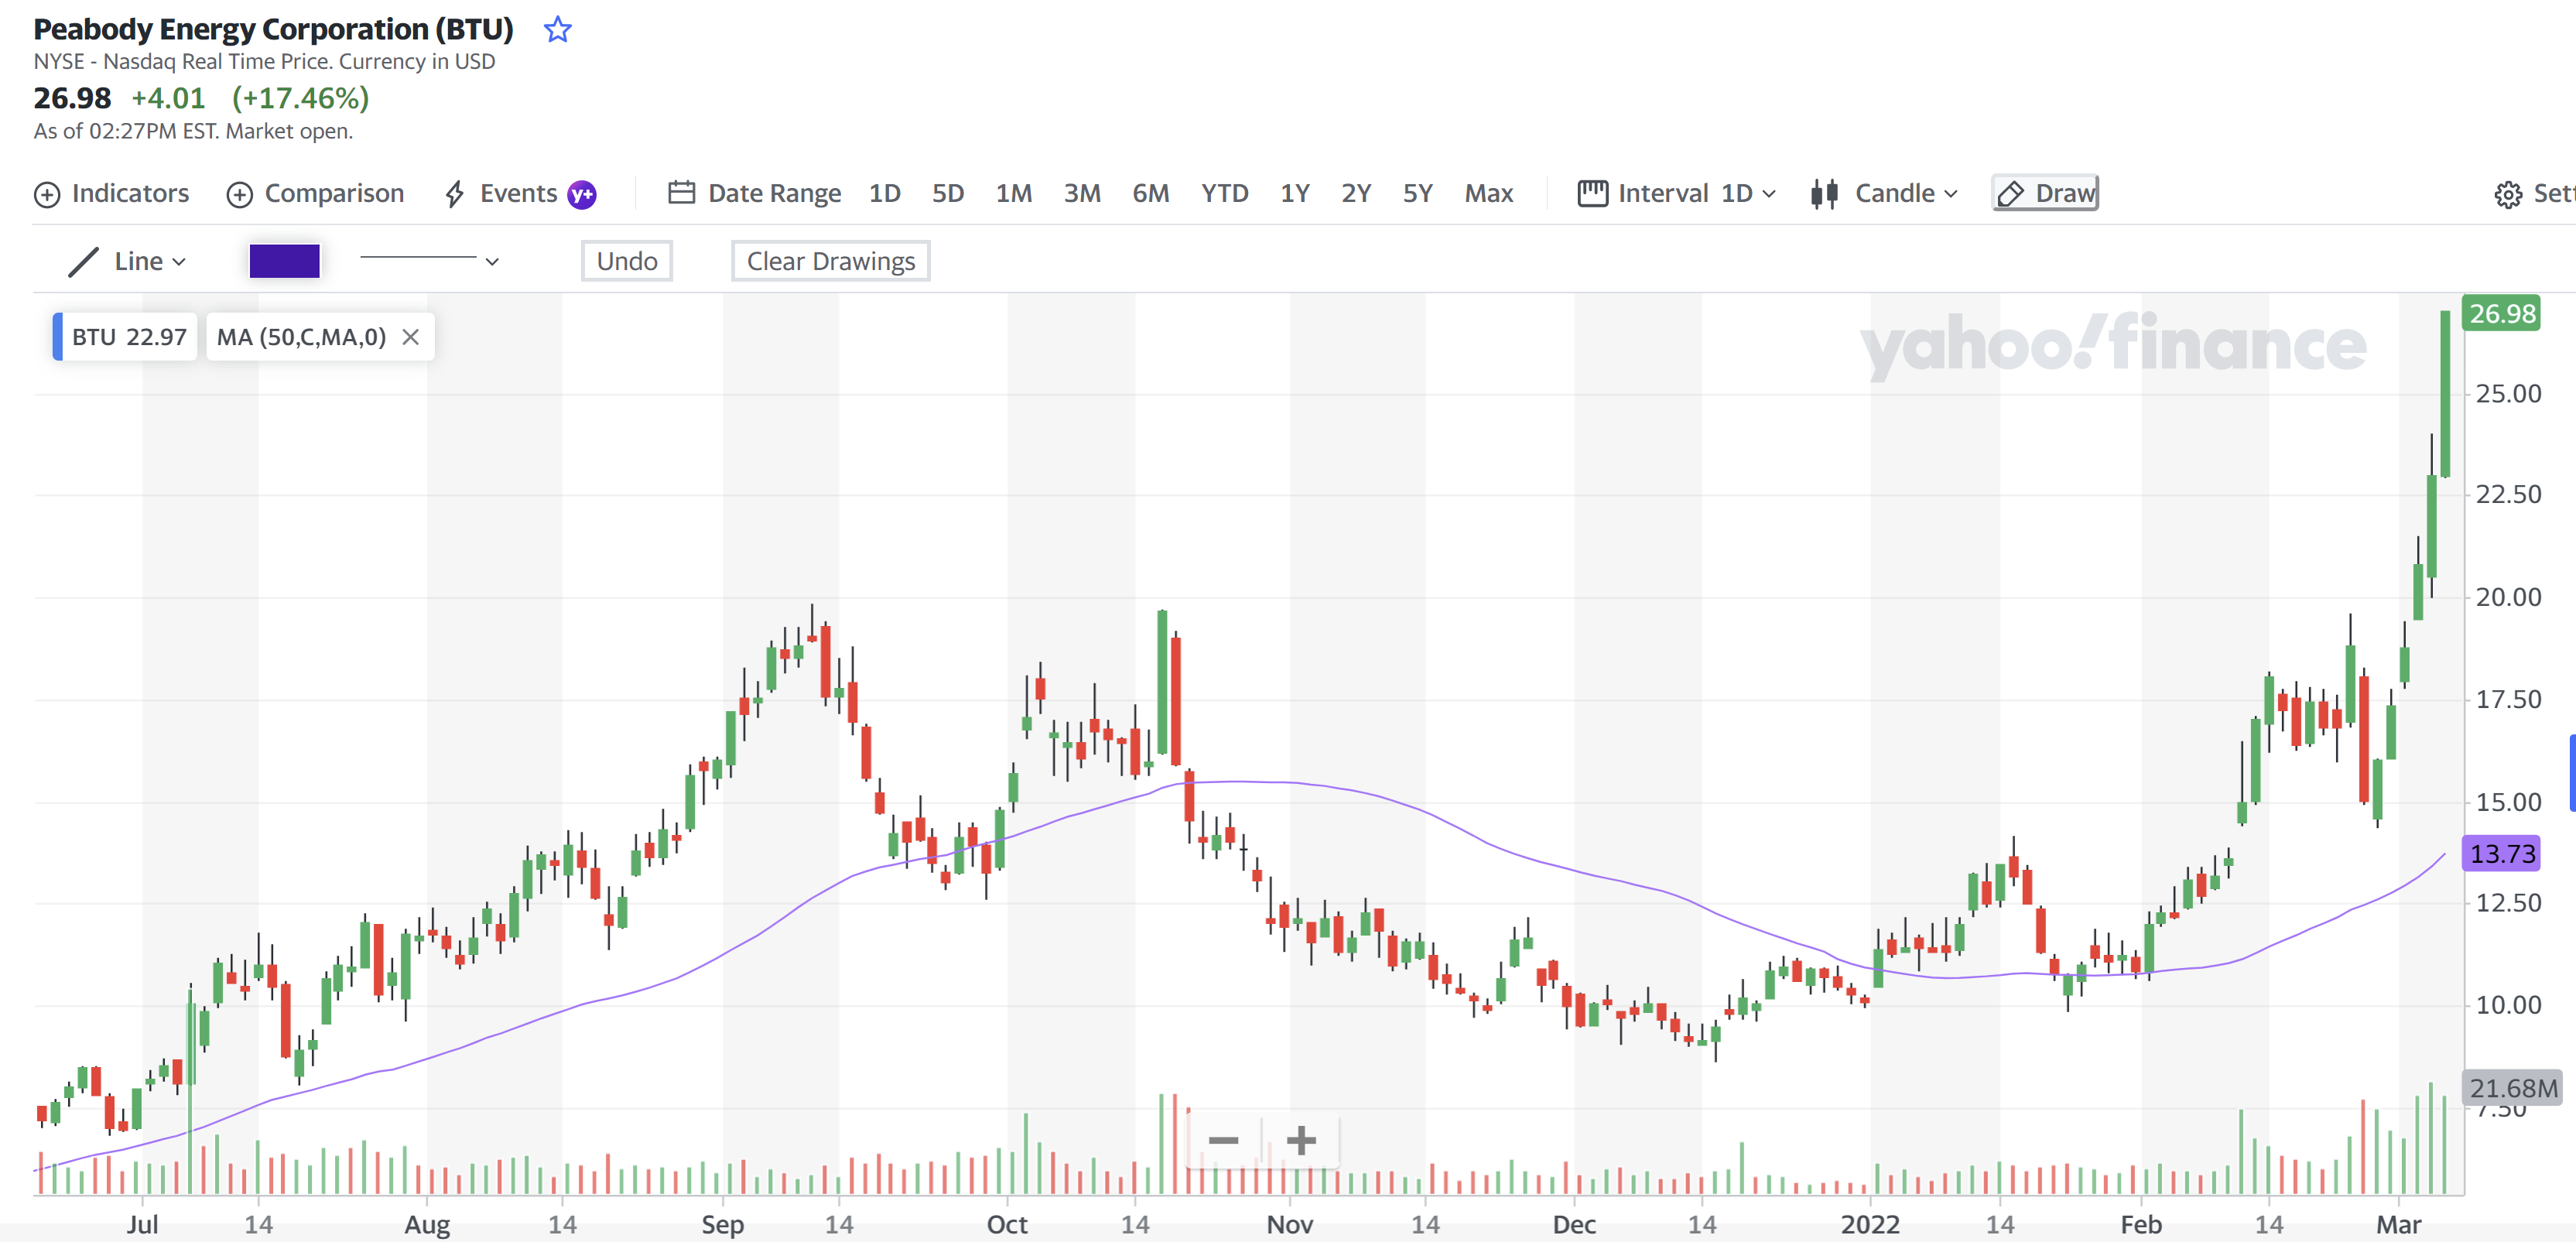Click the 26.98 headline price
Image resolution: width=2576 pixels, height=1242 pixels.
click(x=72, y=98)
